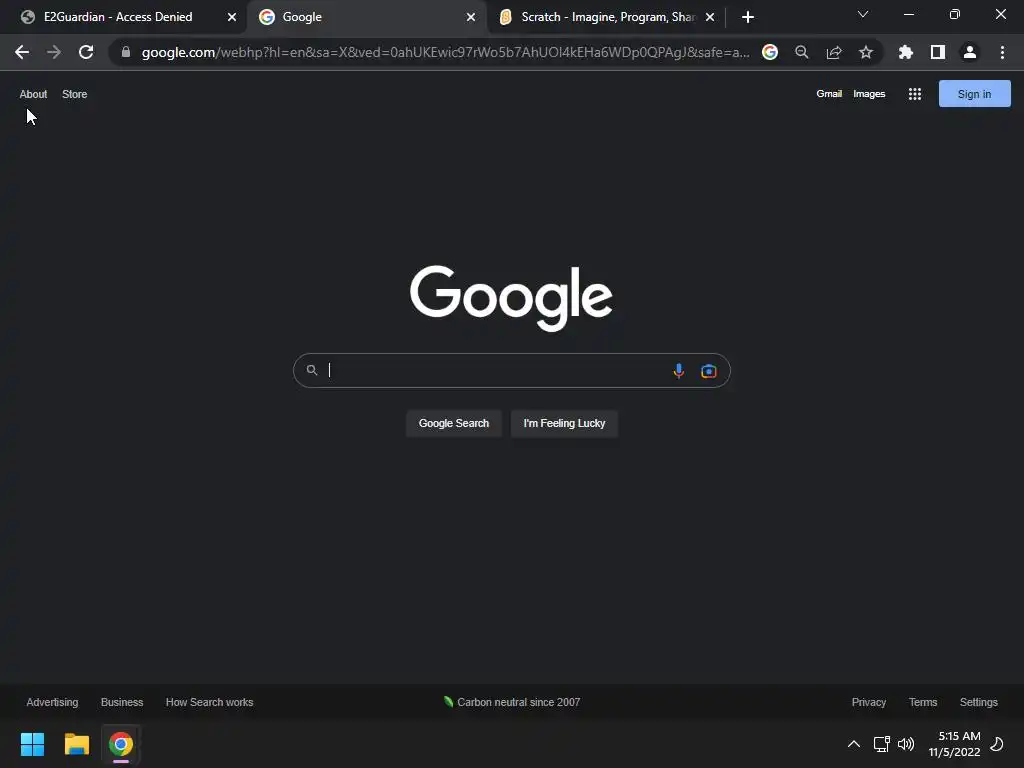1024x768 pixels.
Task: Open the clock and date panel
Action: (954, 744)
